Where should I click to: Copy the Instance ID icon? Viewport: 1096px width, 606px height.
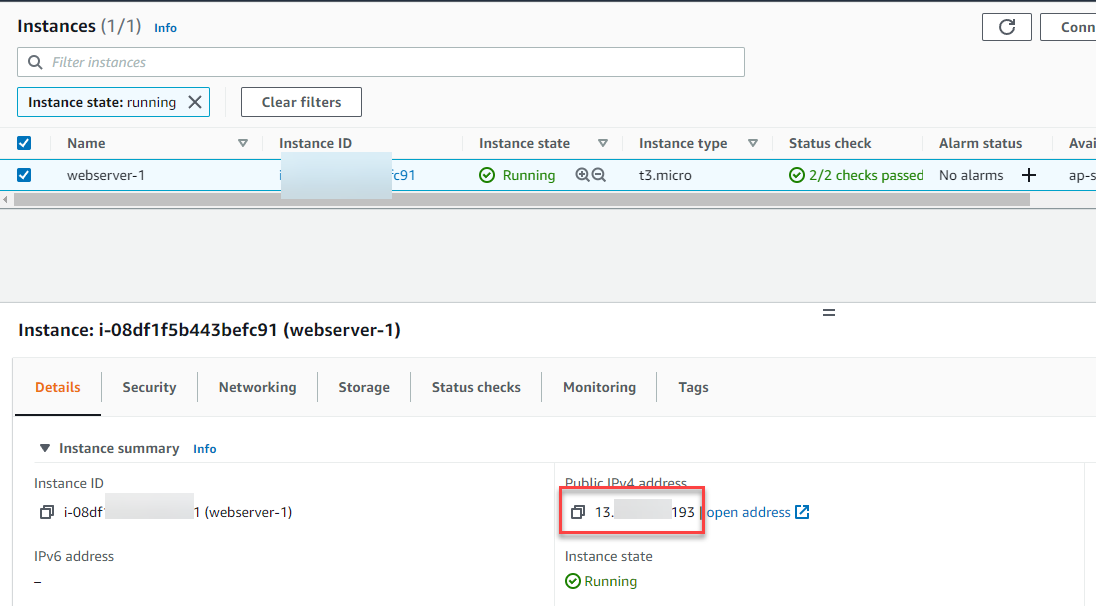[x=47, y=512]
